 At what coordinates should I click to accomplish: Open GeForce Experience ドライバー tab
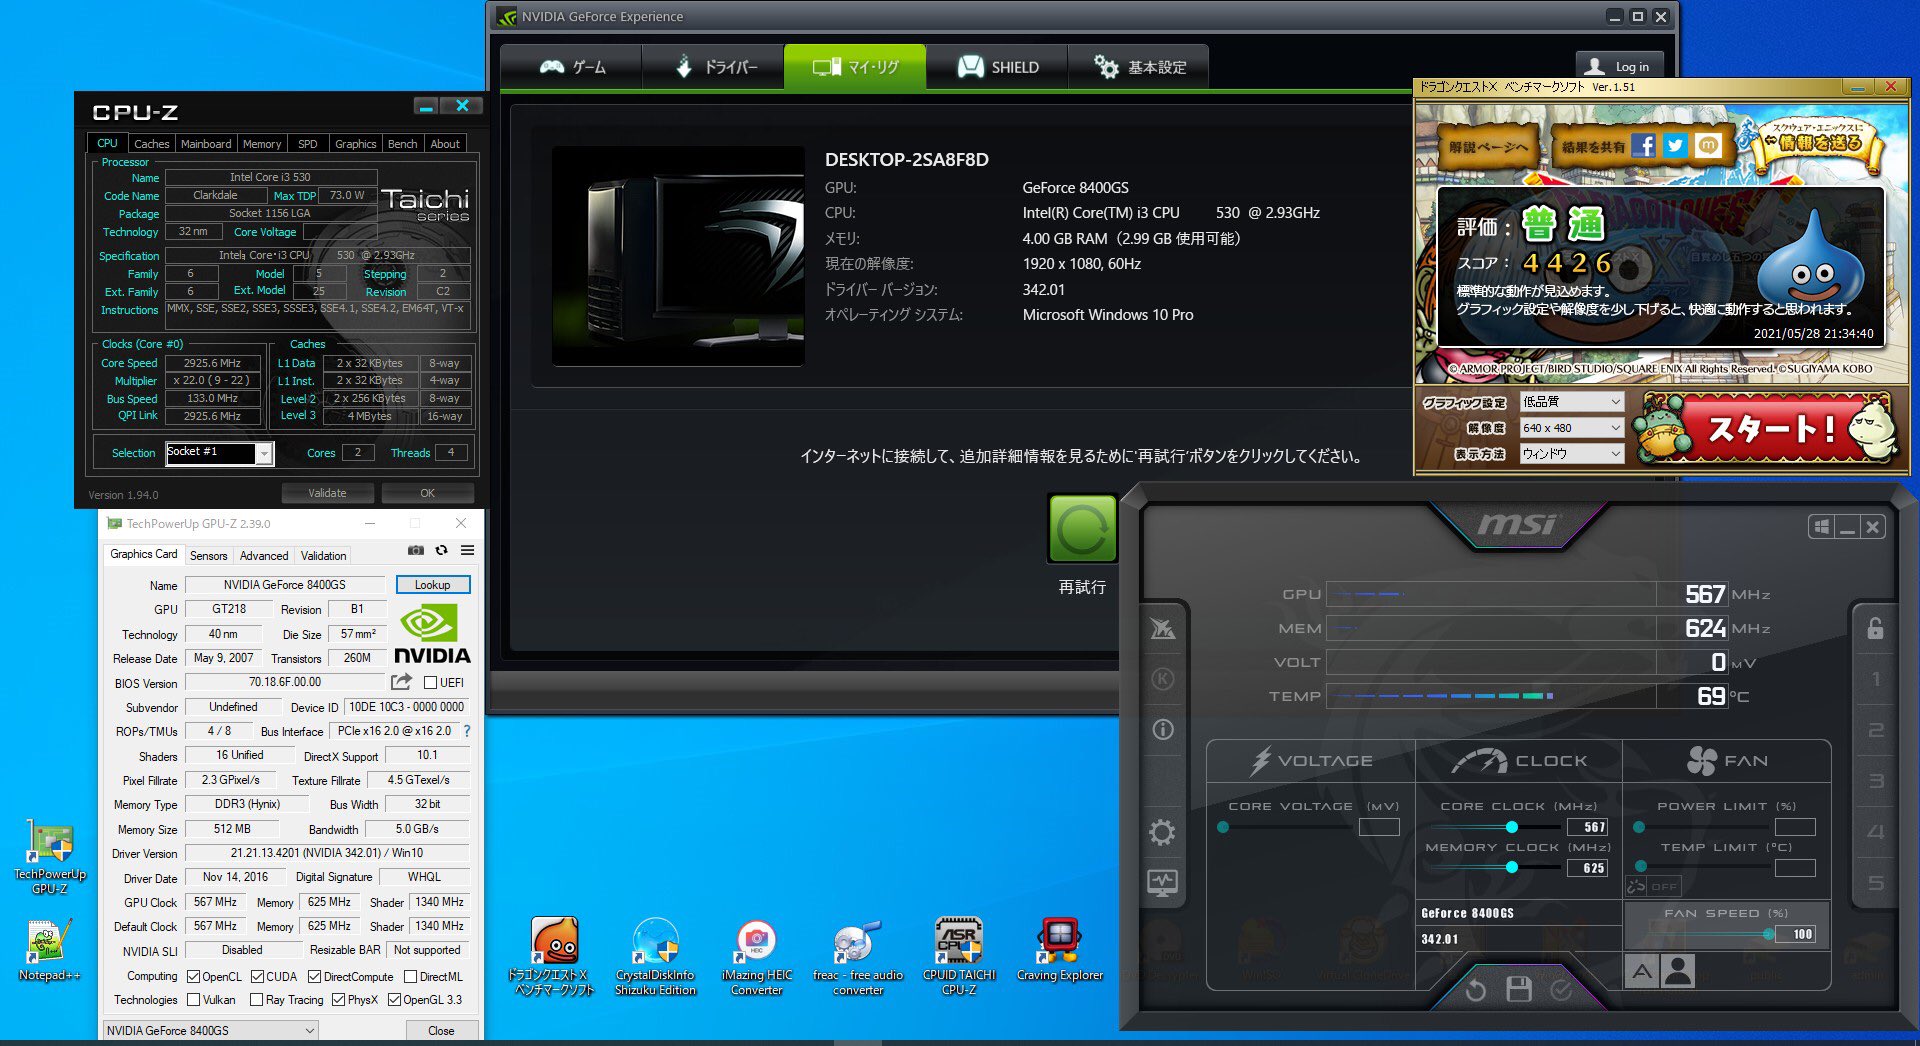714,67
